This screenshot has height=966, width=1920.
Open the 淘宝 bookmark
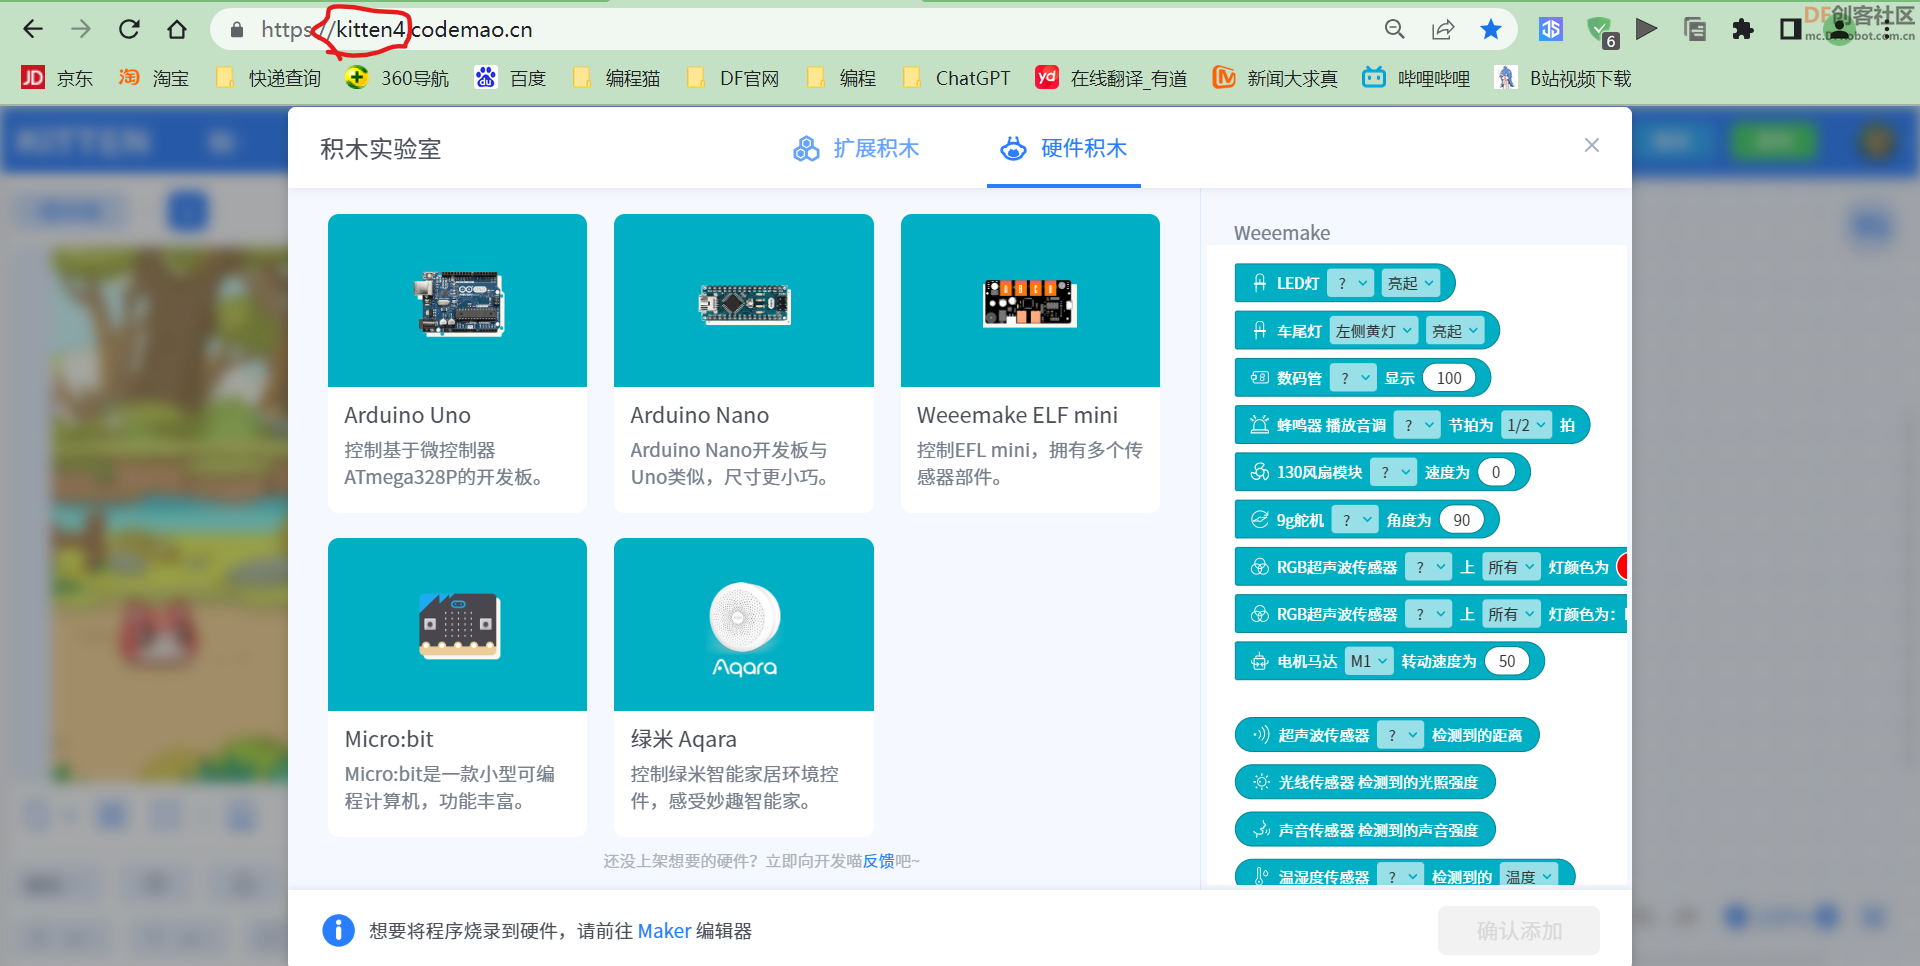point(154,78)
